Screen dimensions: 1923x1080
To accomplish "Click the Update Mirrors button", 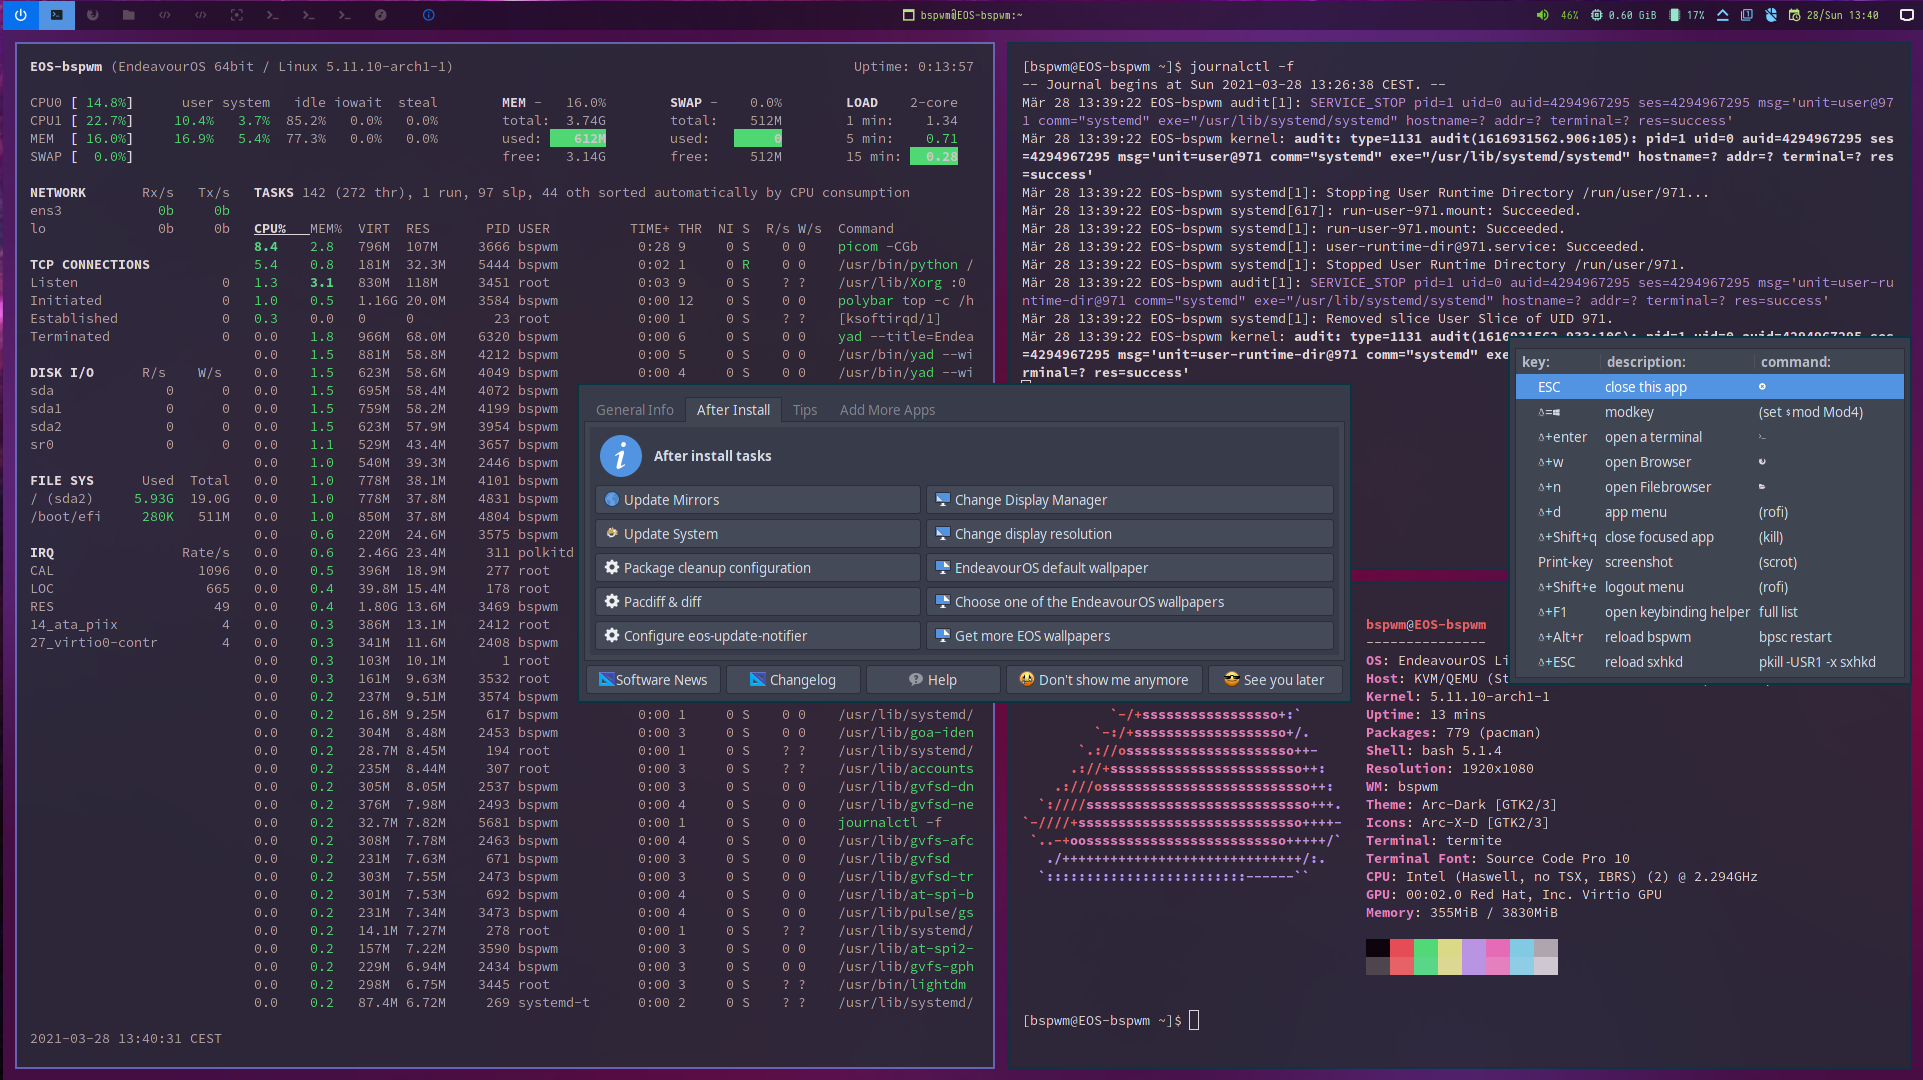I will click(x=757, y=500).
